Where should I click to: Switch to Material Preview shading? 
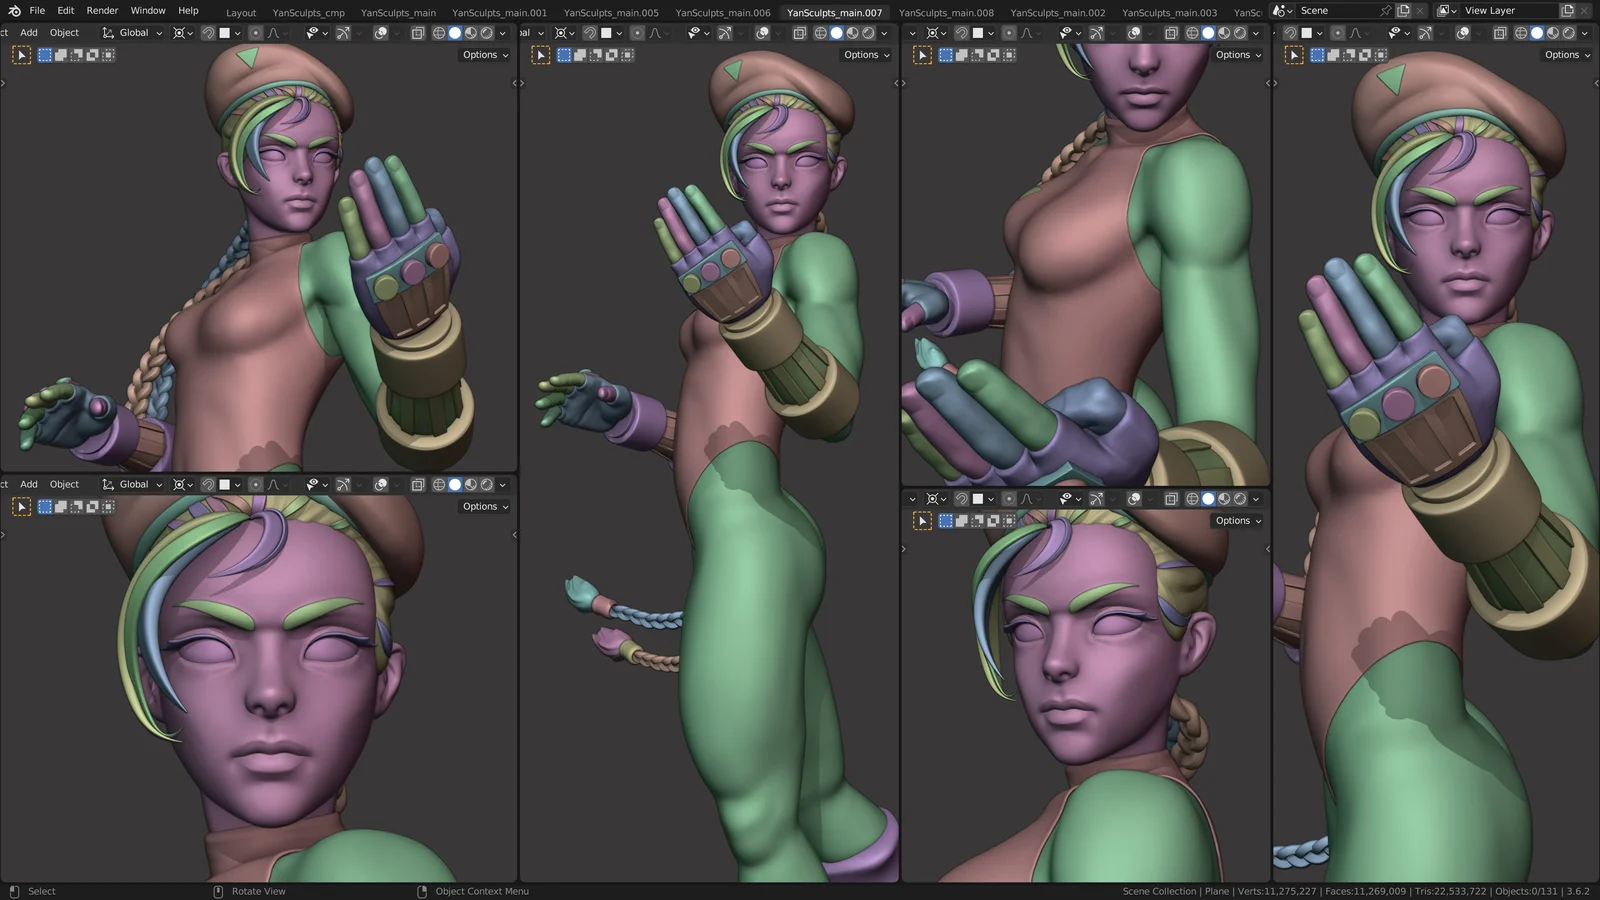[470, 33]
